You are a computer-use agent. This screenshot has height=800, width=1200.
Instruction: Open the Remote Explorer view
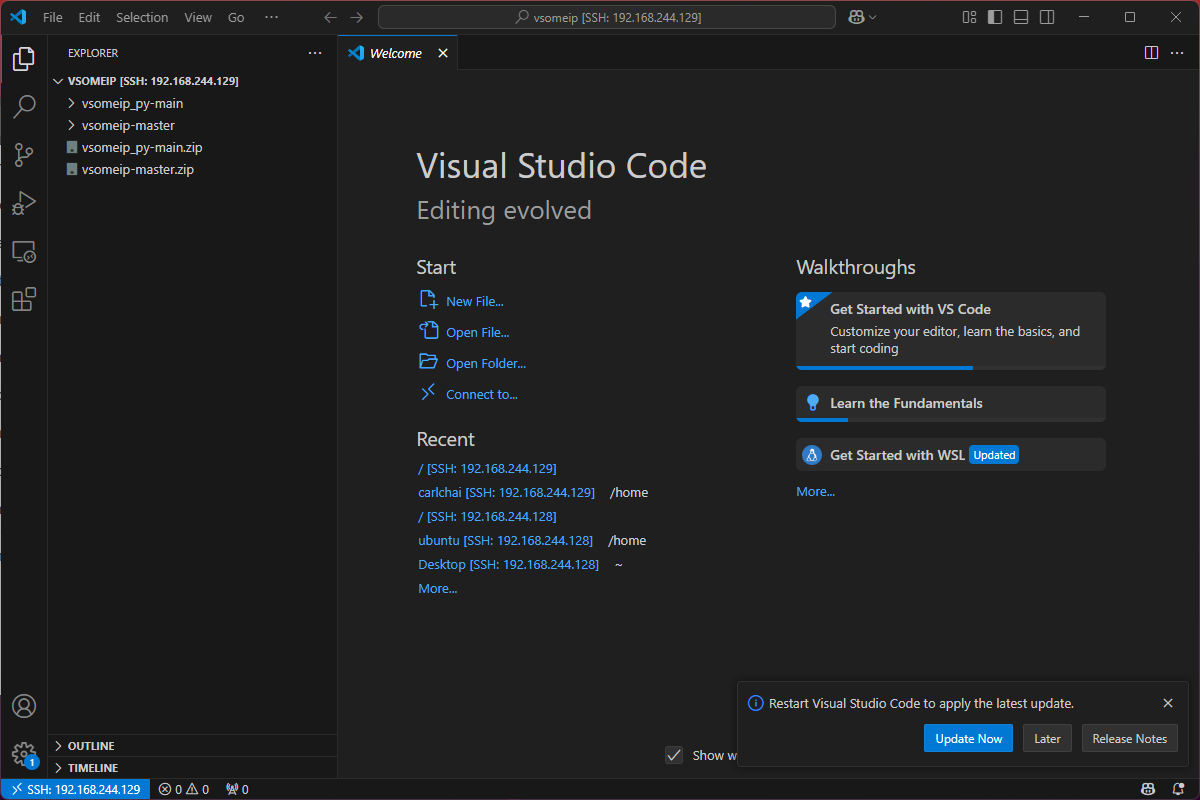pos(24,251)
